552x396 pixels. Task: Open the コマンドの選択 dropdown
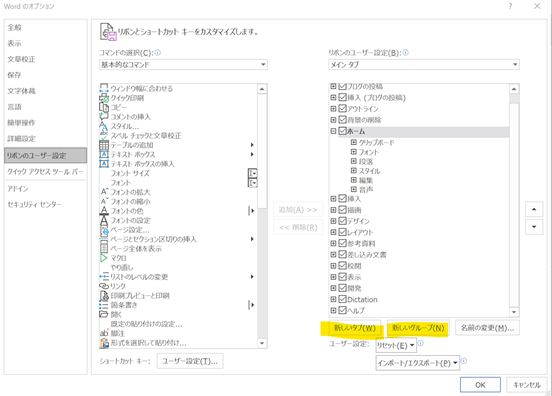(183, 64)
